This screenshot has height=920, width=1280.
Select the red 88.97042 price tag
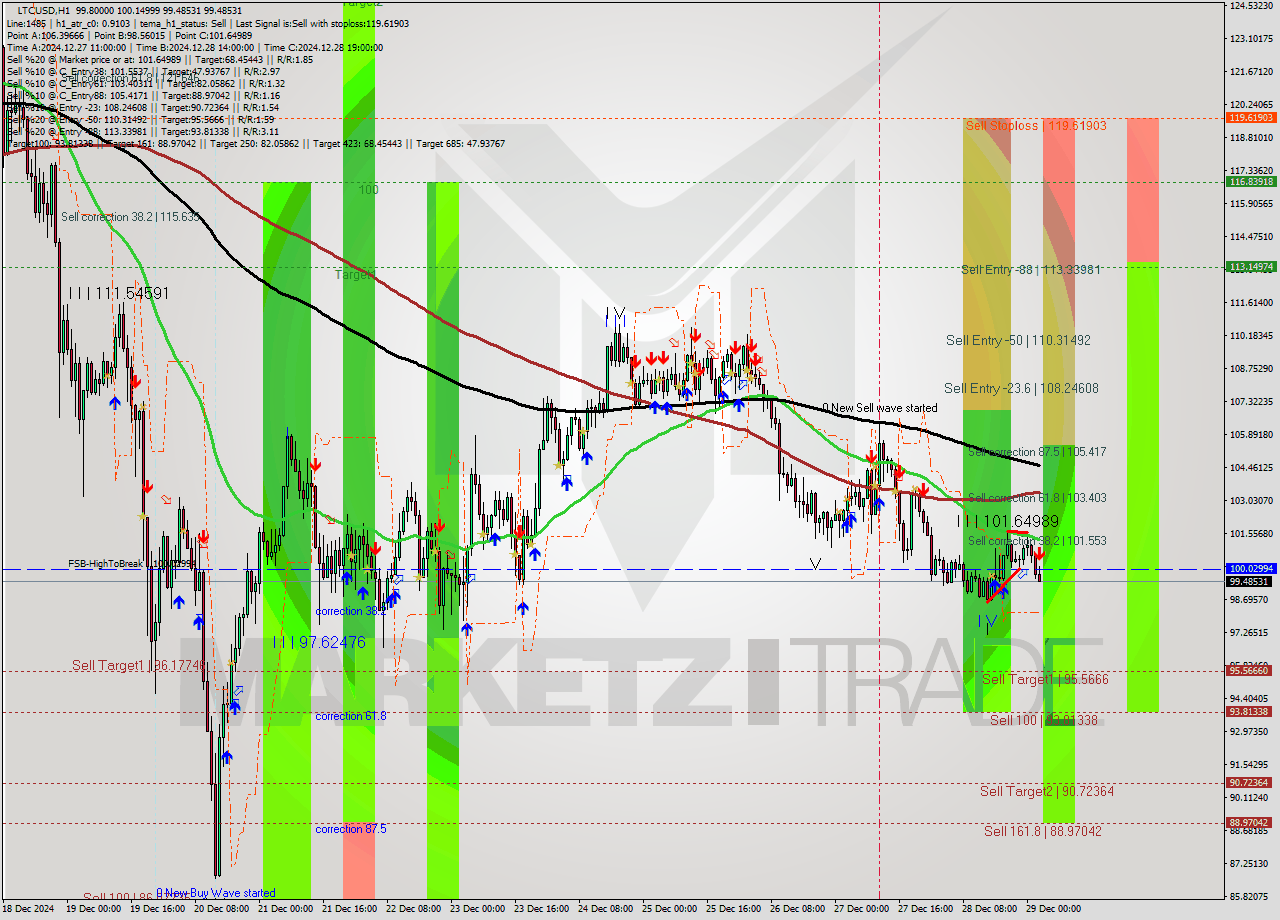[x=1250, y=823]
